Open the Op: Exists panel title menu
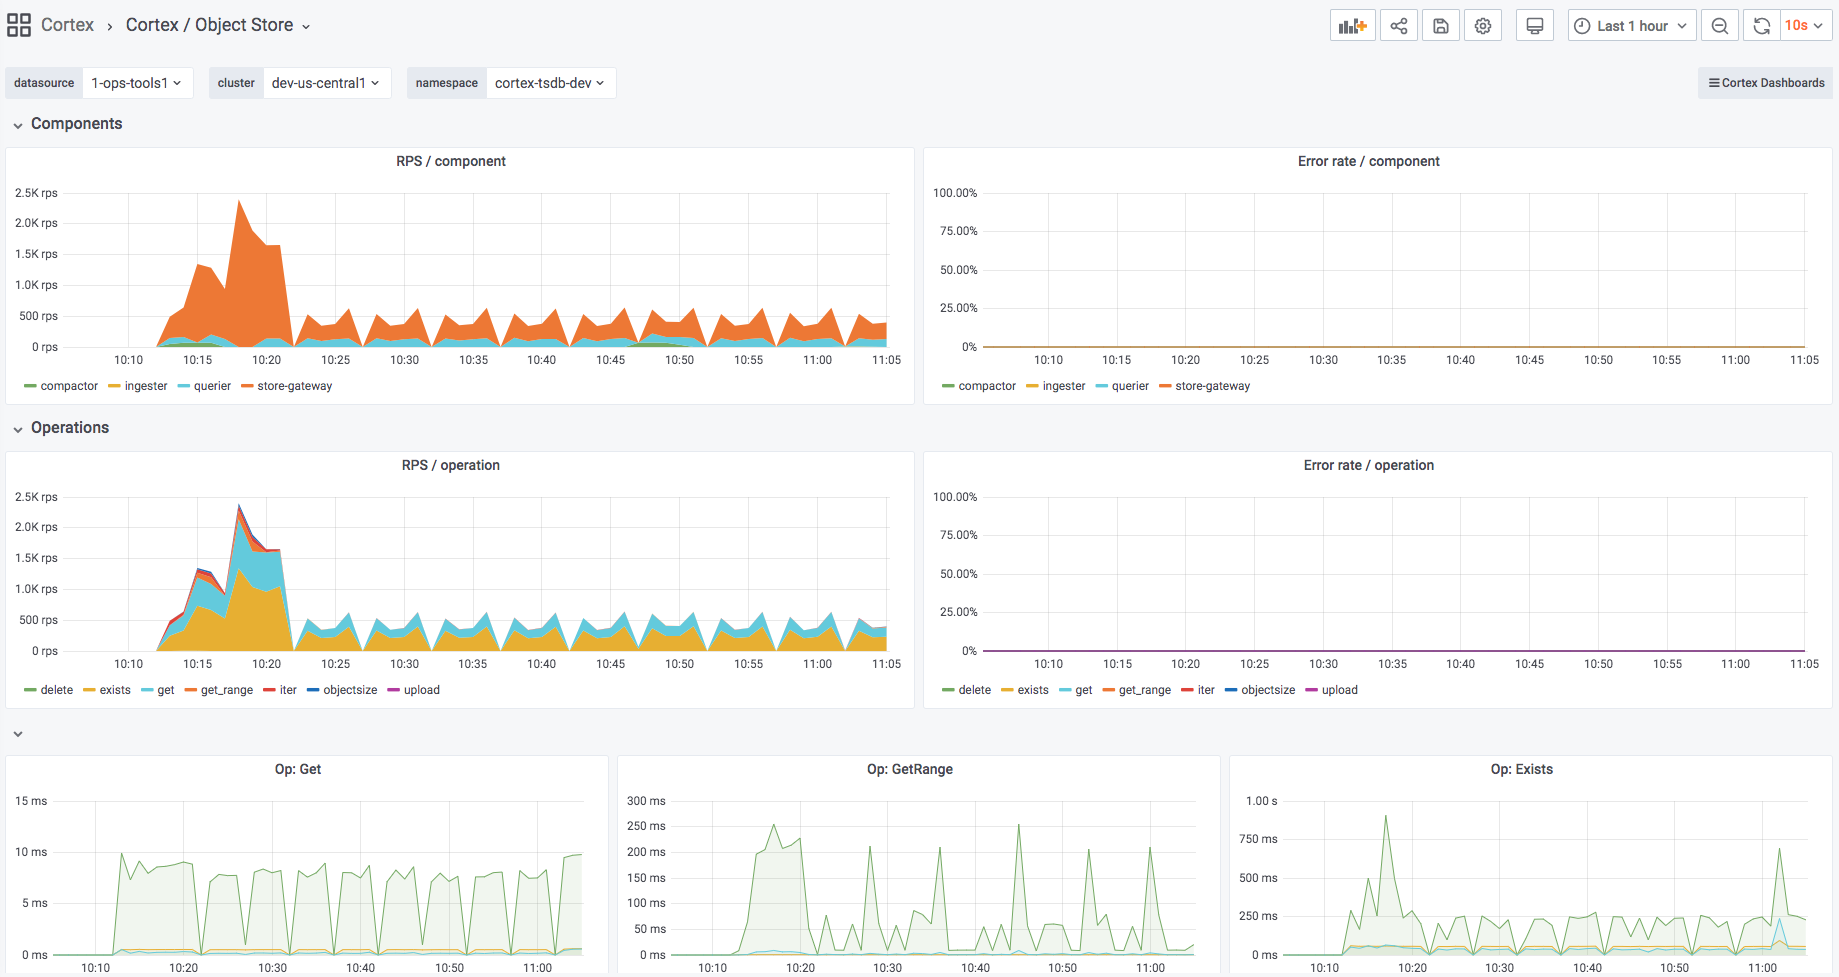 [1521, 769]
